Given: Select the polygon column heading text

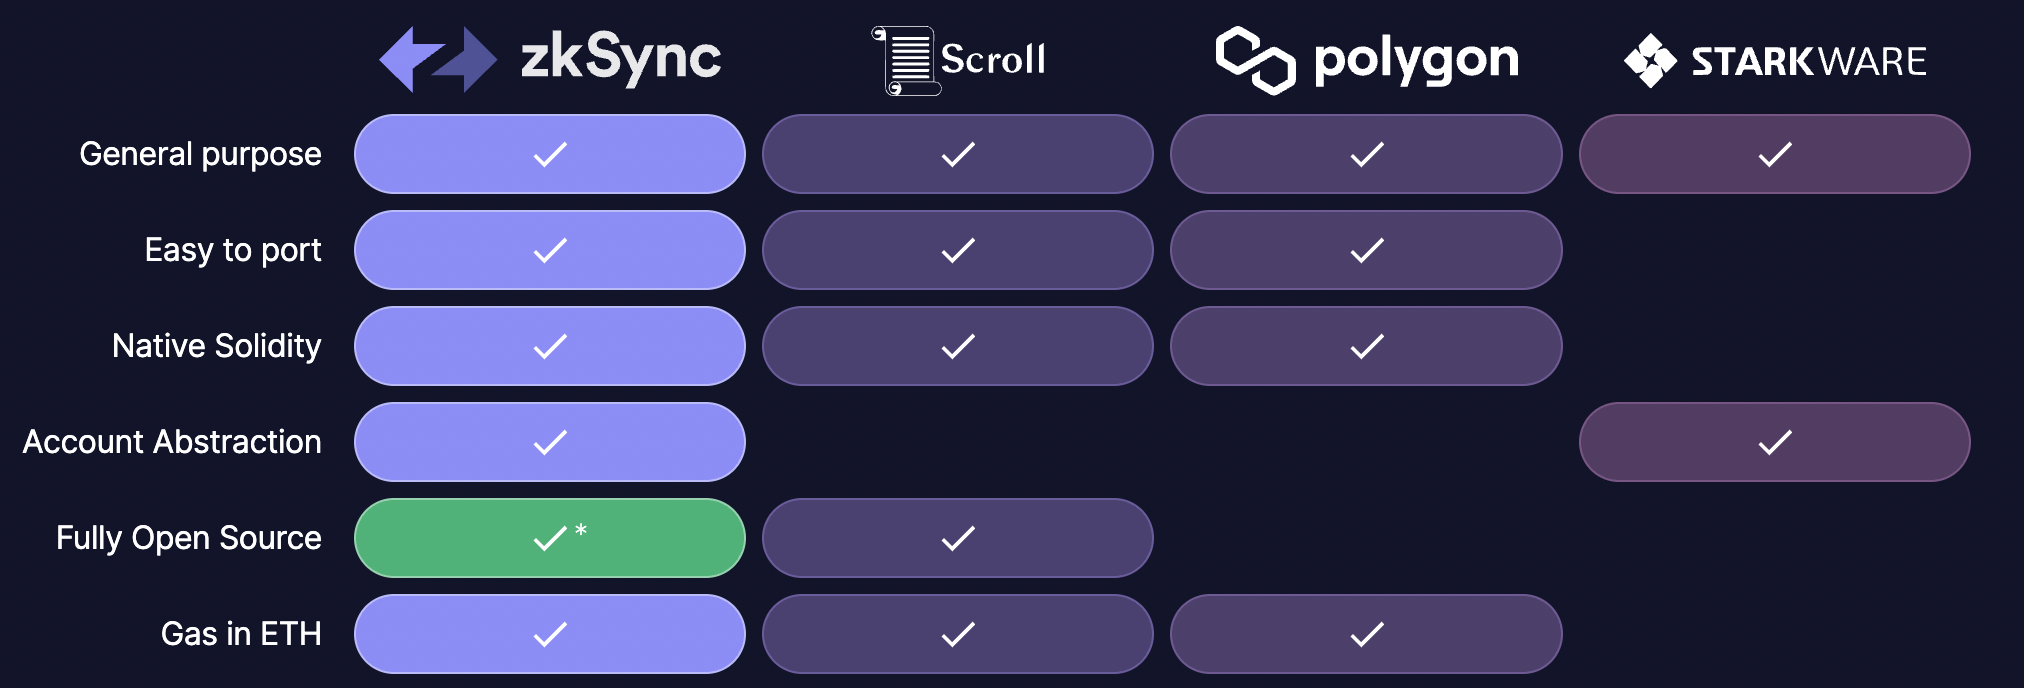Looking at the screenshot, I should [1416, 60].
